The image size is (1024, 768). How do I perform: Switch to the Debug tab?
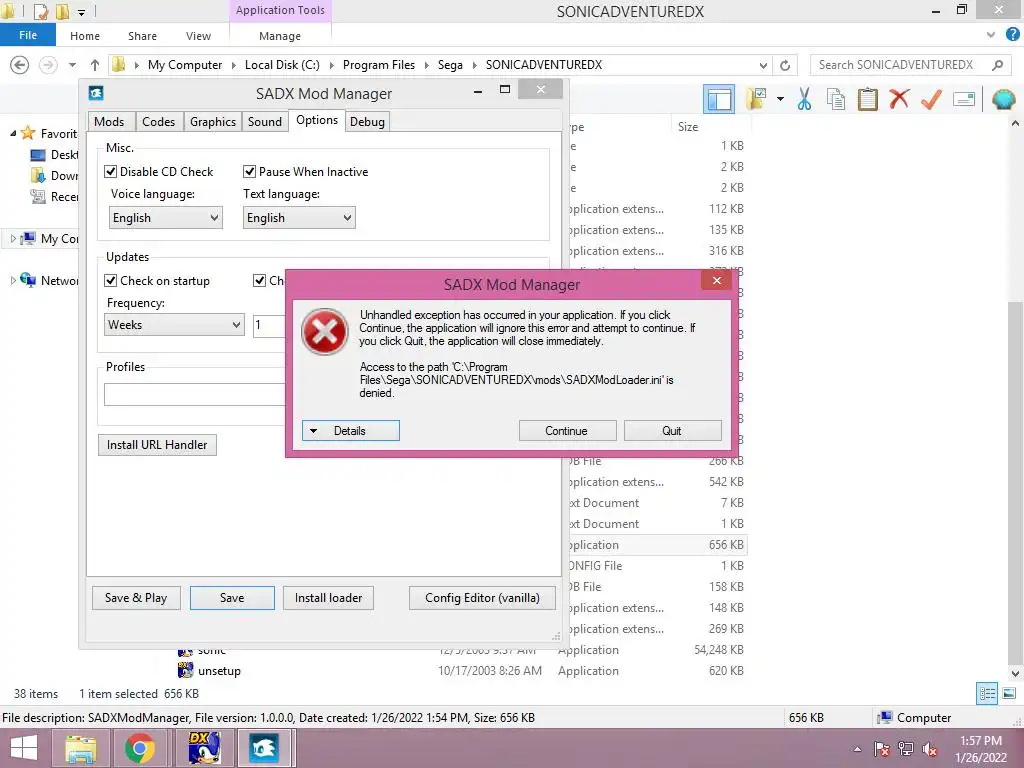[367, 121]
